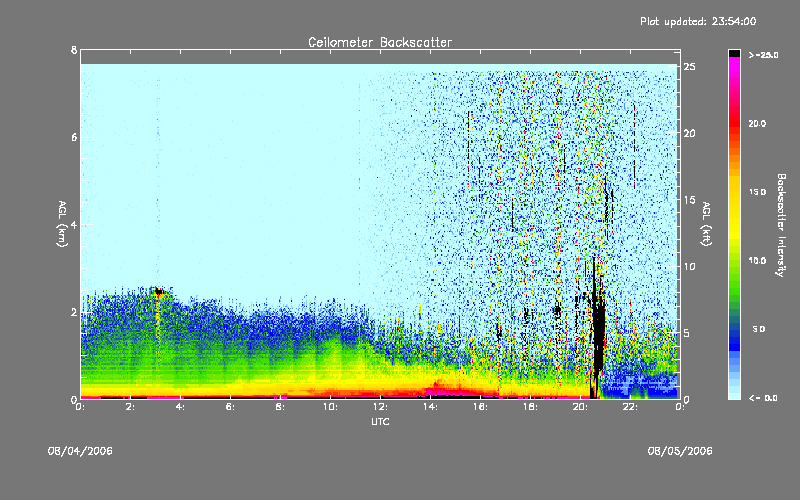Click the '18:' tick on the UTC axis

pos(530,407)
